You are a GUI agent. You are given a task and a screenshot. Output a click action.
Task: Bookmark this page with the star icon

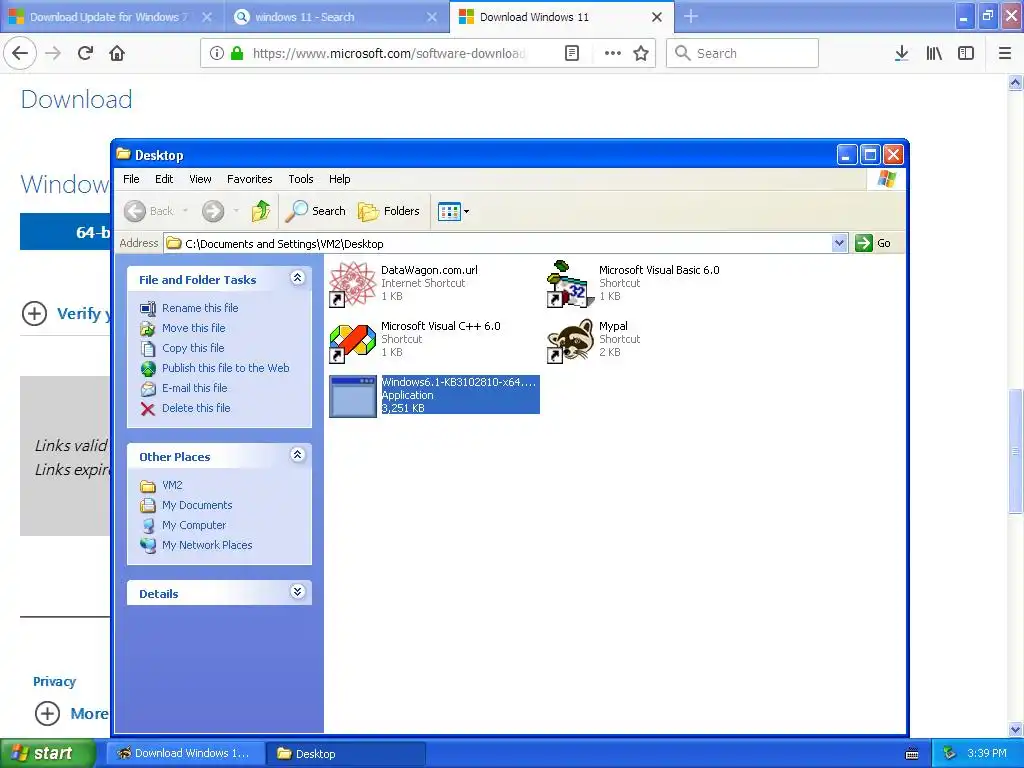click(641, 53)
